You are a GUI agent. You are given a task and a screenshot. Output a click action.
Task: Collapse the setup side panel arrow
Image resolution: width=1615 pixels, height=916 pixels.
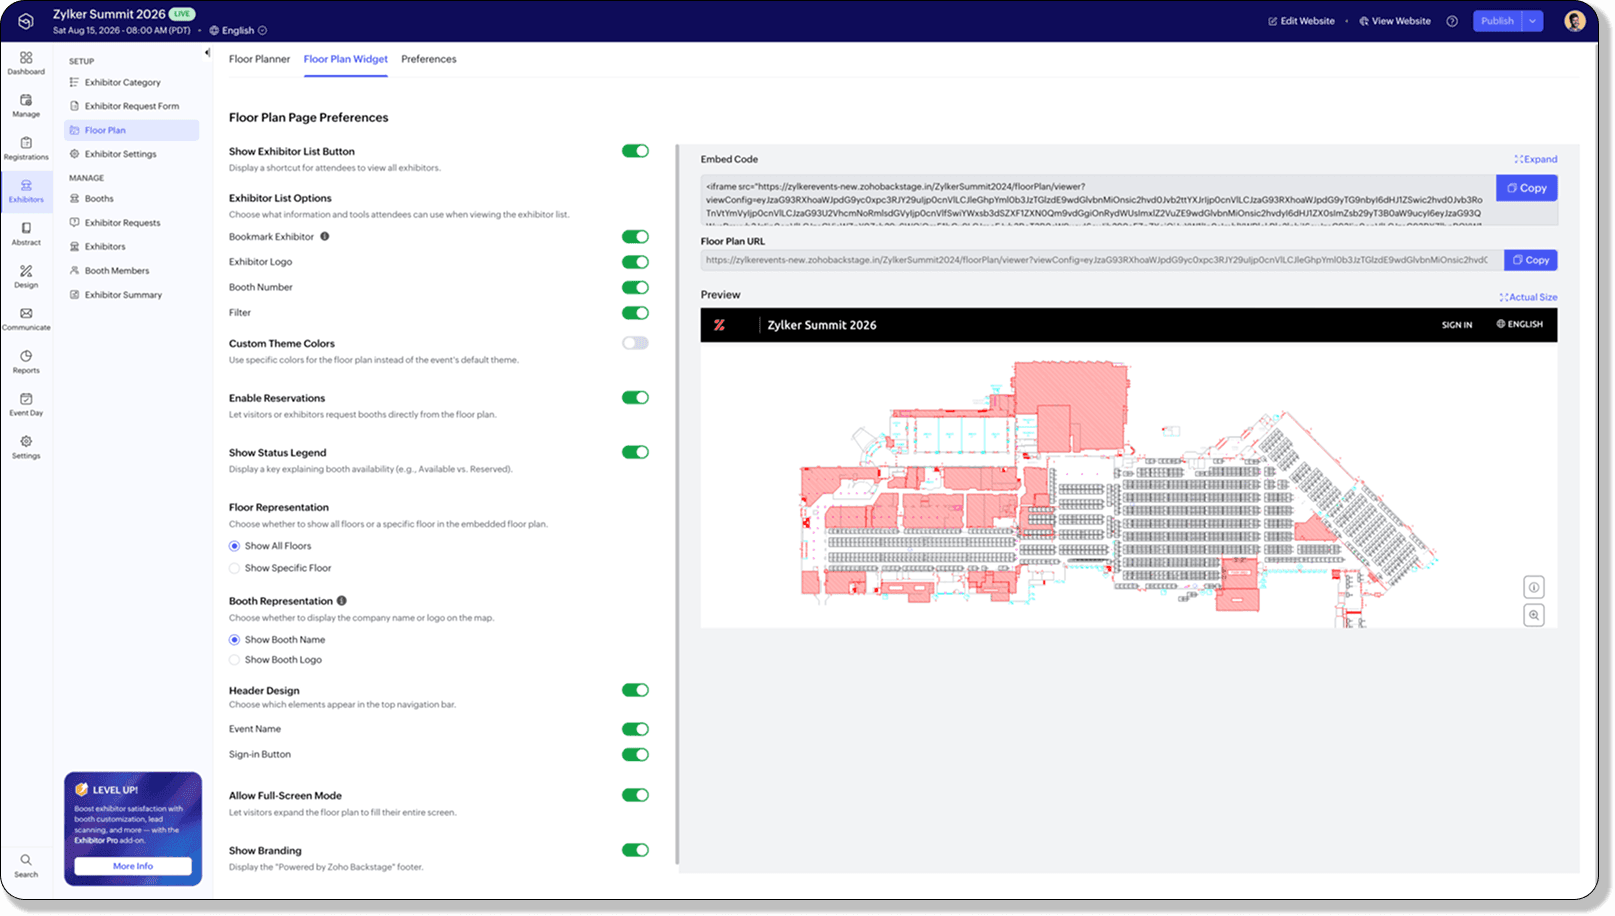[207, 53]
